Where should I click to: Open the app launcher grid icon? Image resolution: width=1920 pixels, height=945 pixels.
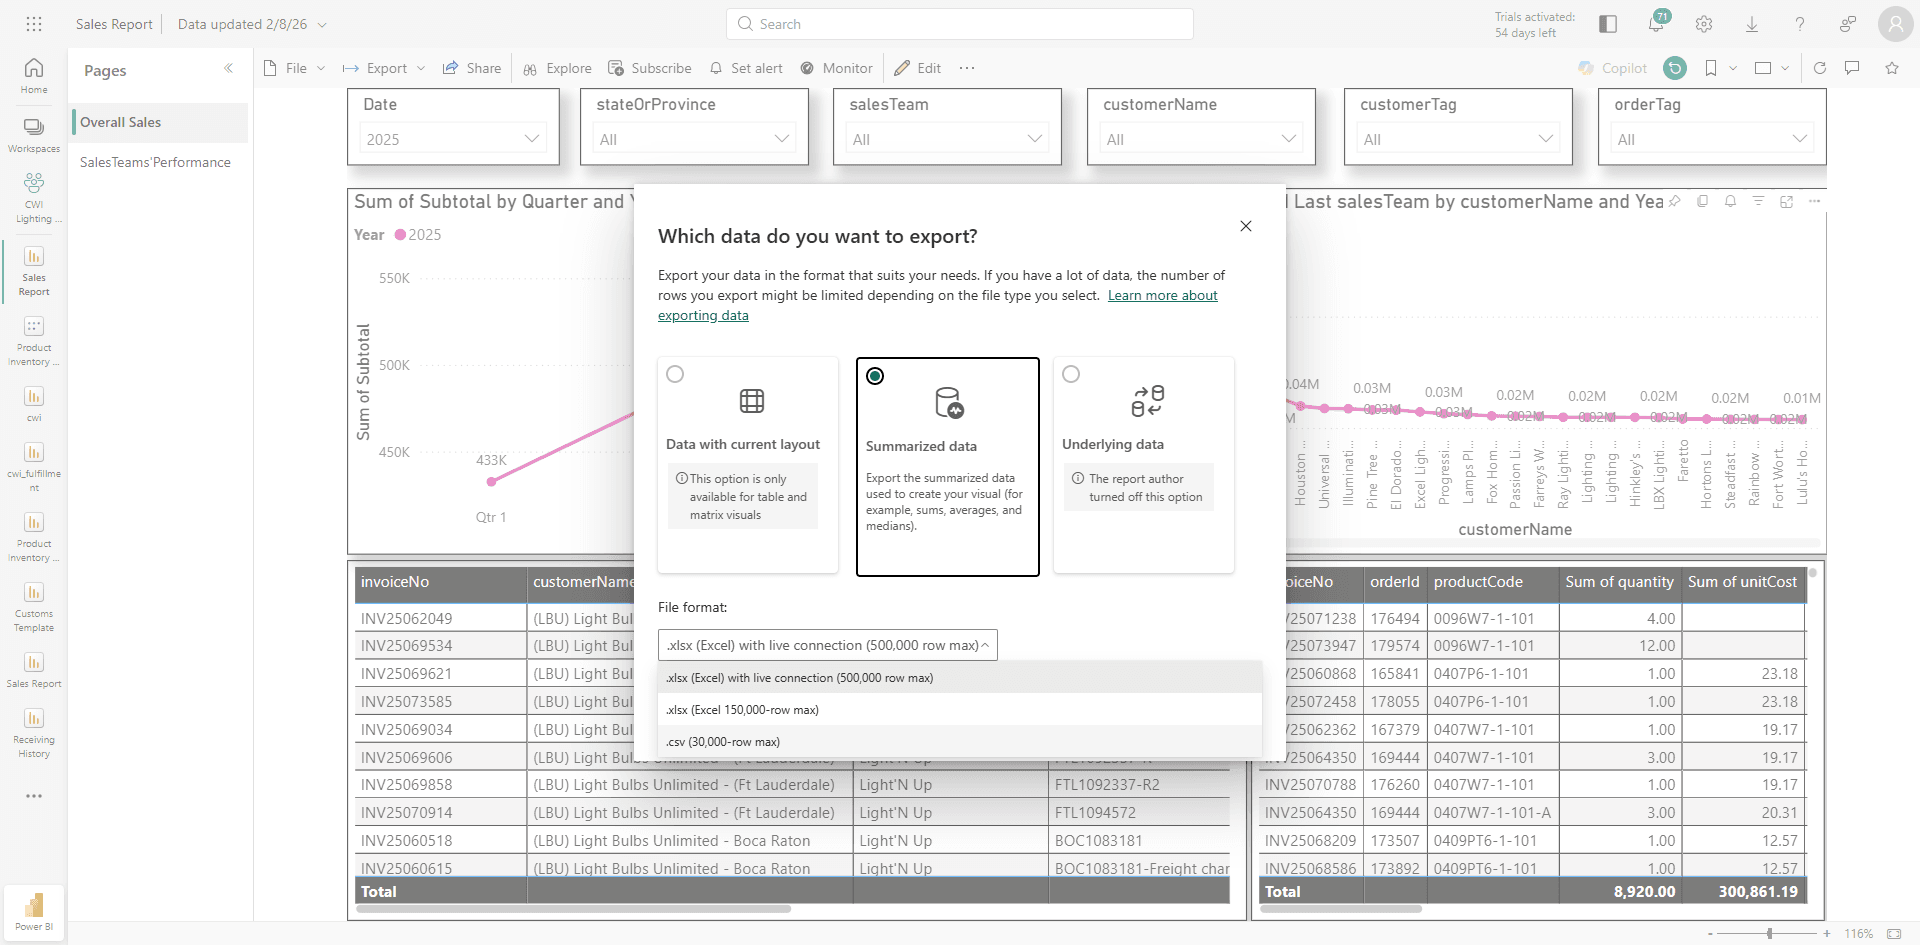point(34,24)
